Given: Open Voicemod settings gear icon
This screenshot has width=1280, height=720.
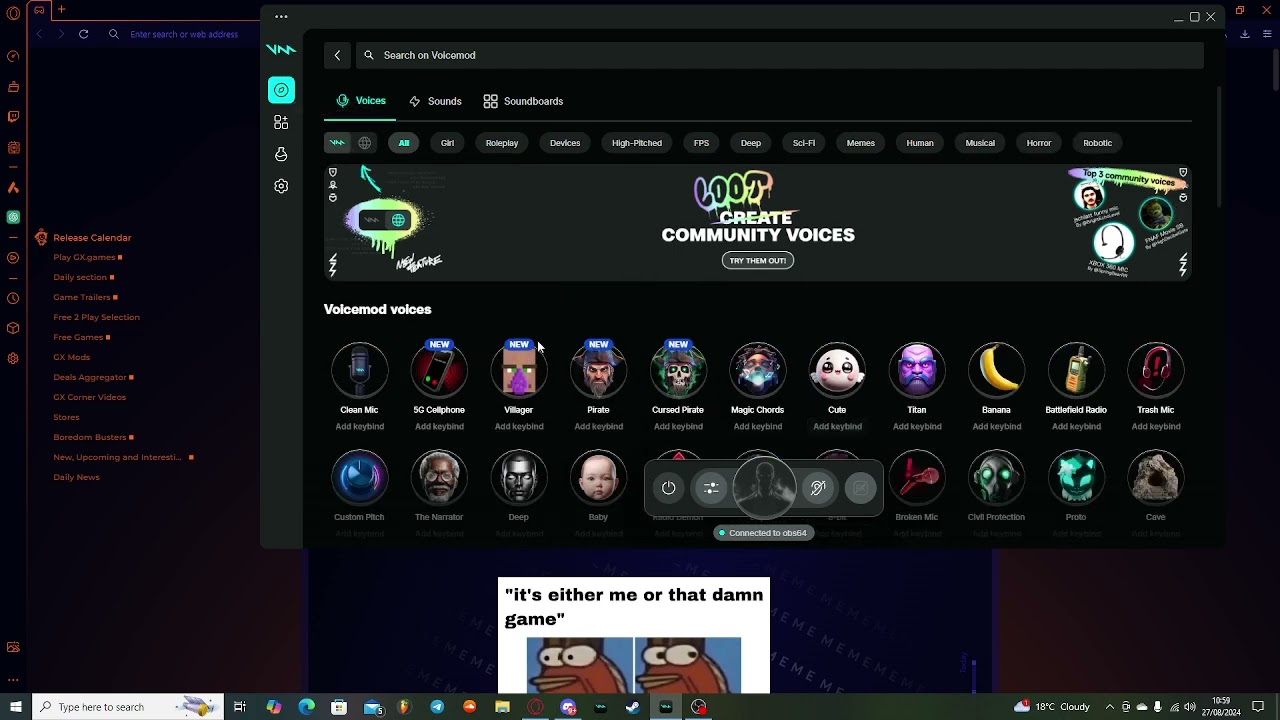Looking at the screenshot, I should [281, 186].
